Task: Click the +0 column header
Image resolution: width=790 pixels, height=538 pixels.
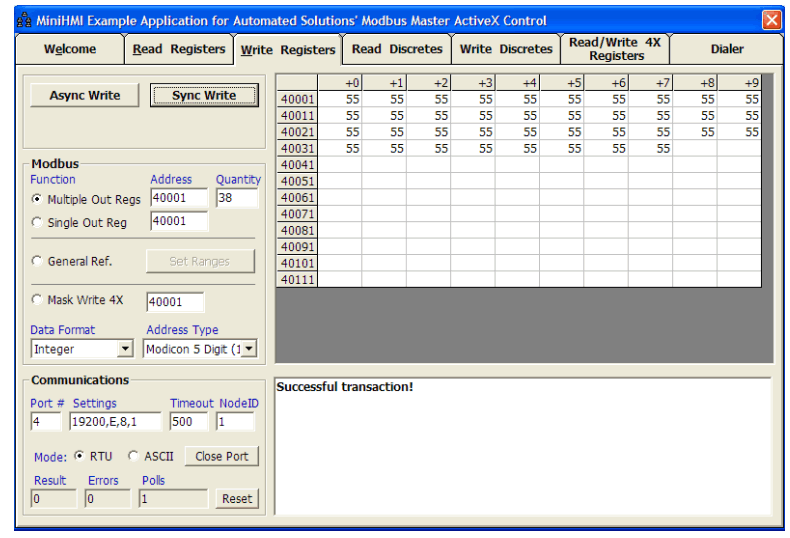Action: (x=340, y=83)
